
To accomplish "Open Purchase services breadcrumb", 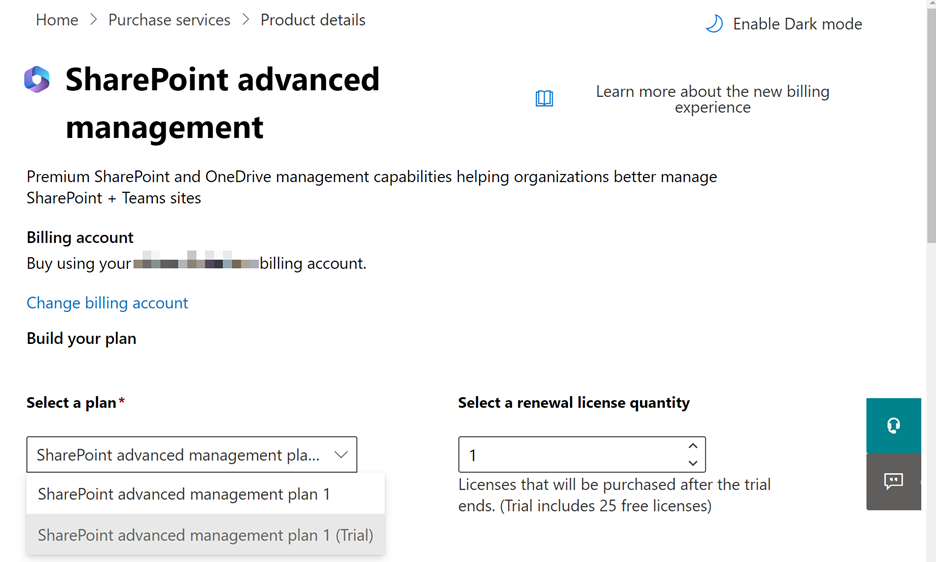I will 169,20.
